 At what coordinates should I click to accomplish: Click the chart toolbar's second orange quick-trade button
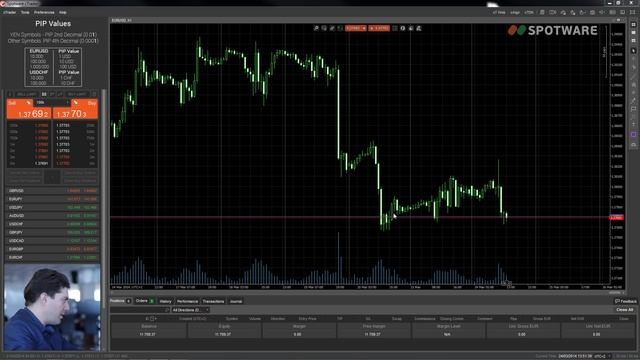coord(379,28)
